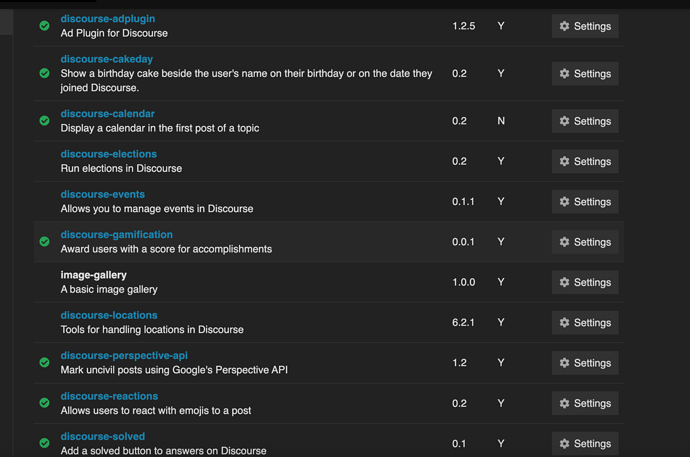Open Settings for discourse-reactions
The image size is (690, 457).
585,403
